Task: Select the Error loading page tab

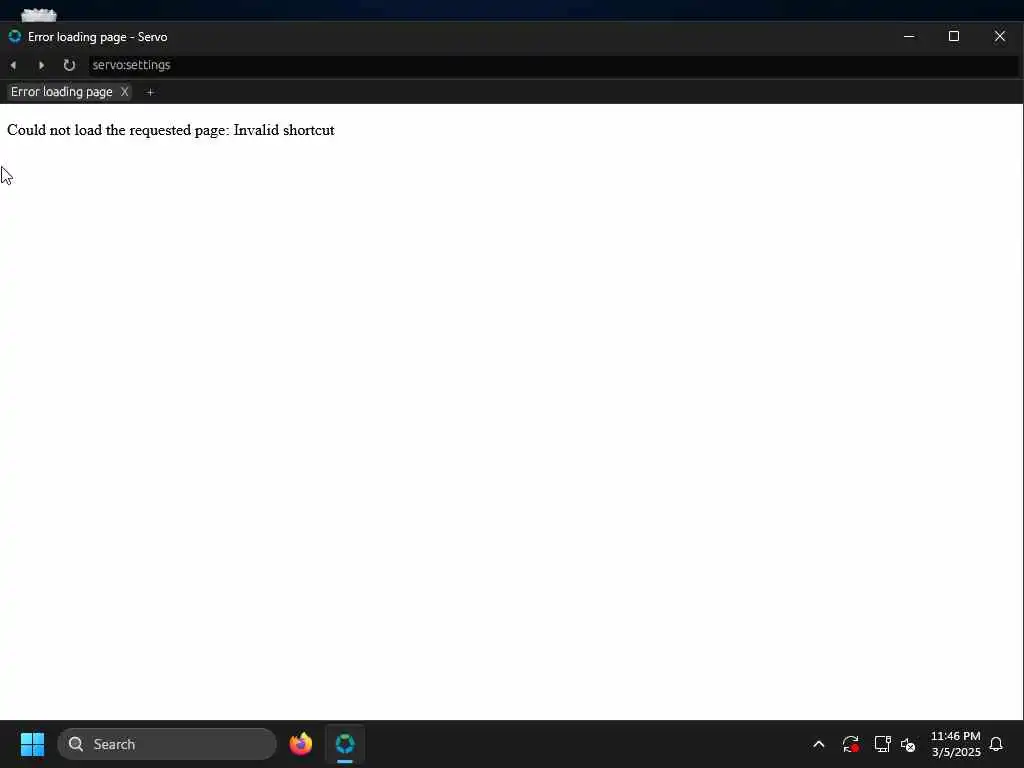Action: [x=61, y=92]
